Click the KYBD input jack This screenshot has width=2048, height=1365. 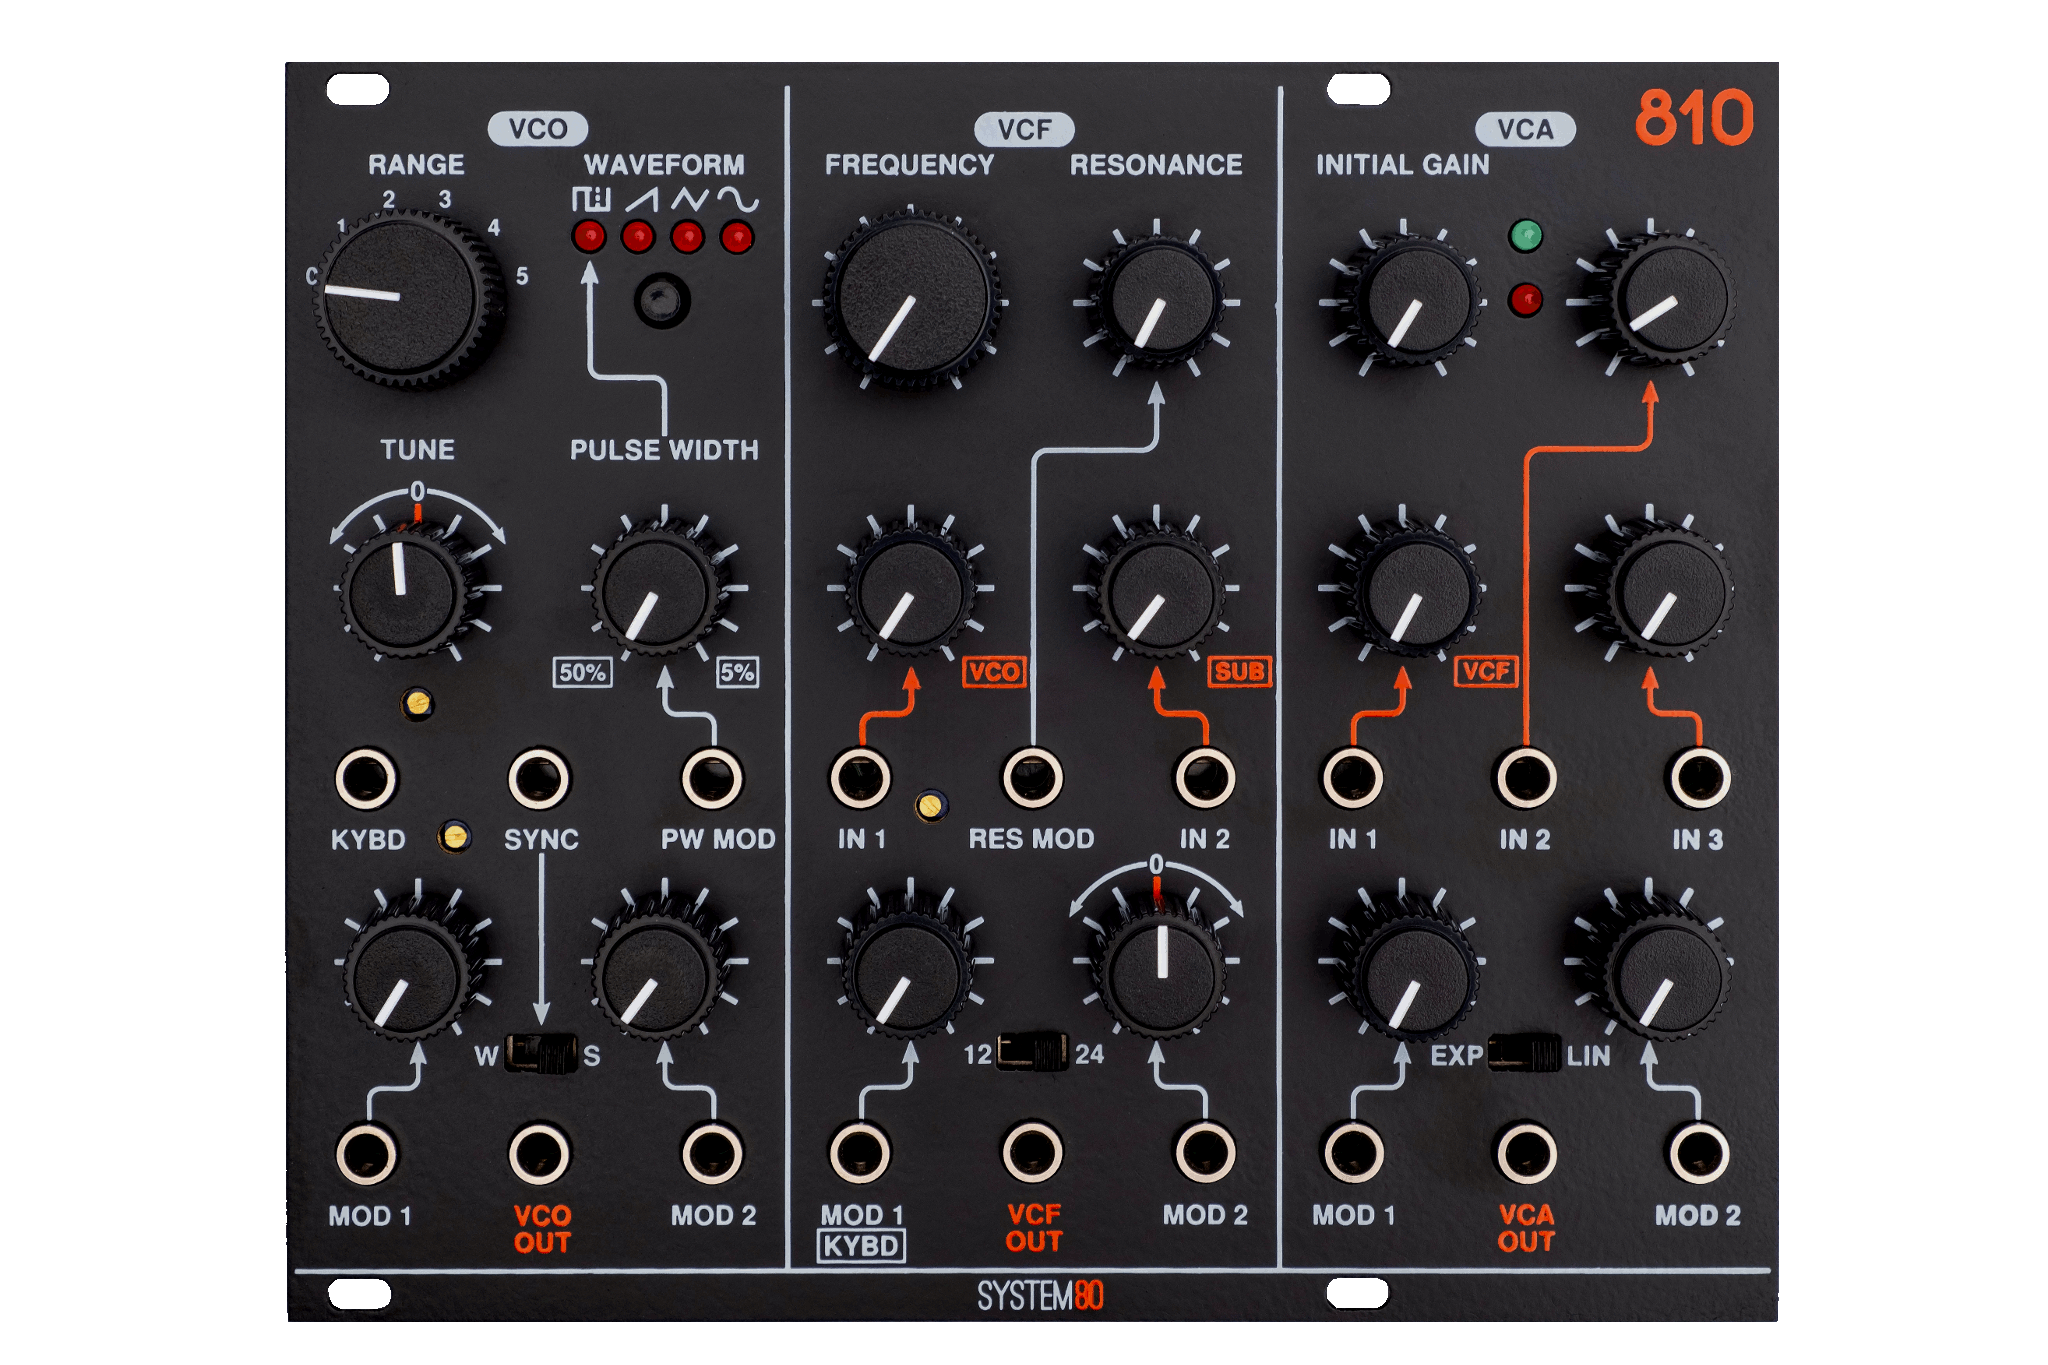click(366, 778)
